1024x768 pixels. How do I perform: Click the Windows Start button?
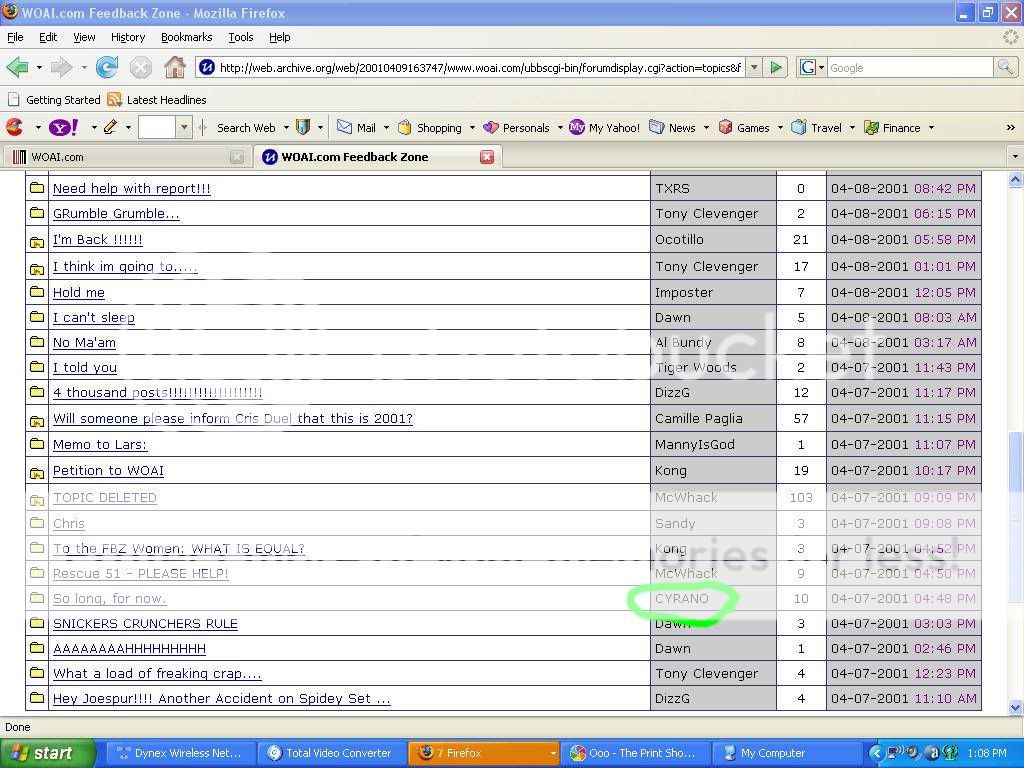click(x=47, y=753)
